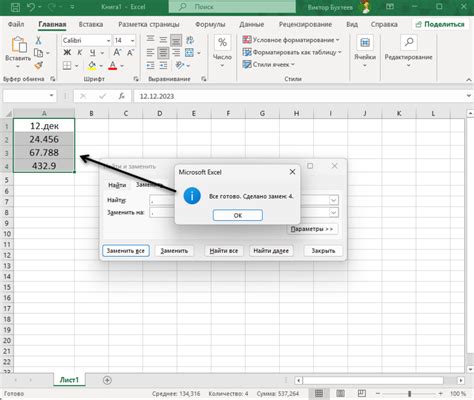Decrease font size with the small A icon
The height and width of the screenshot is (400, 474).
point(130,52)
